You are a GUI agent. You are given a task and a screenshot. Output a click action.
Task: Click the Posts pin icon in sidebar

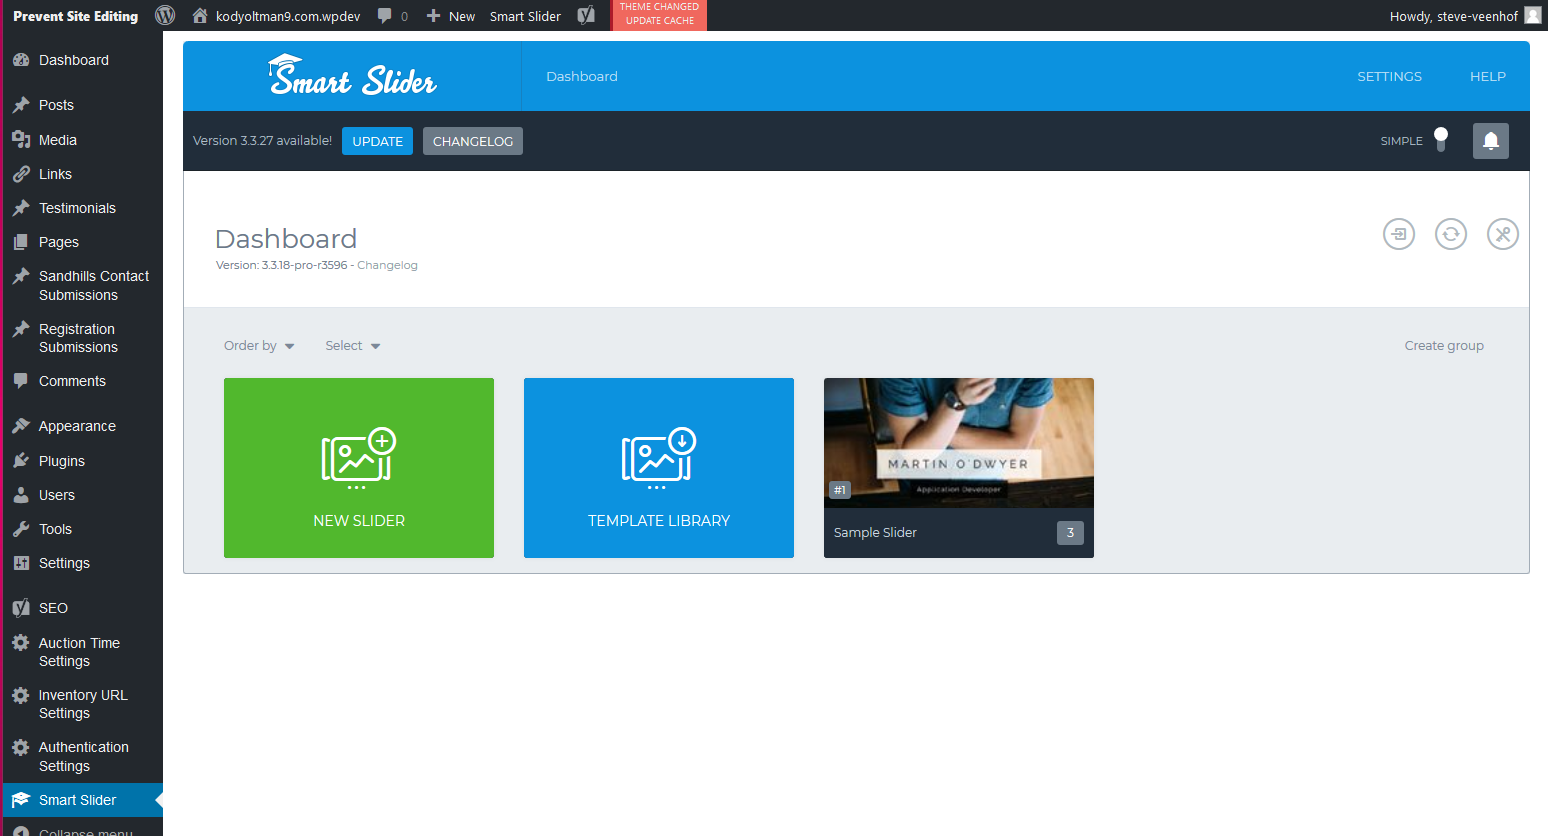21,105
